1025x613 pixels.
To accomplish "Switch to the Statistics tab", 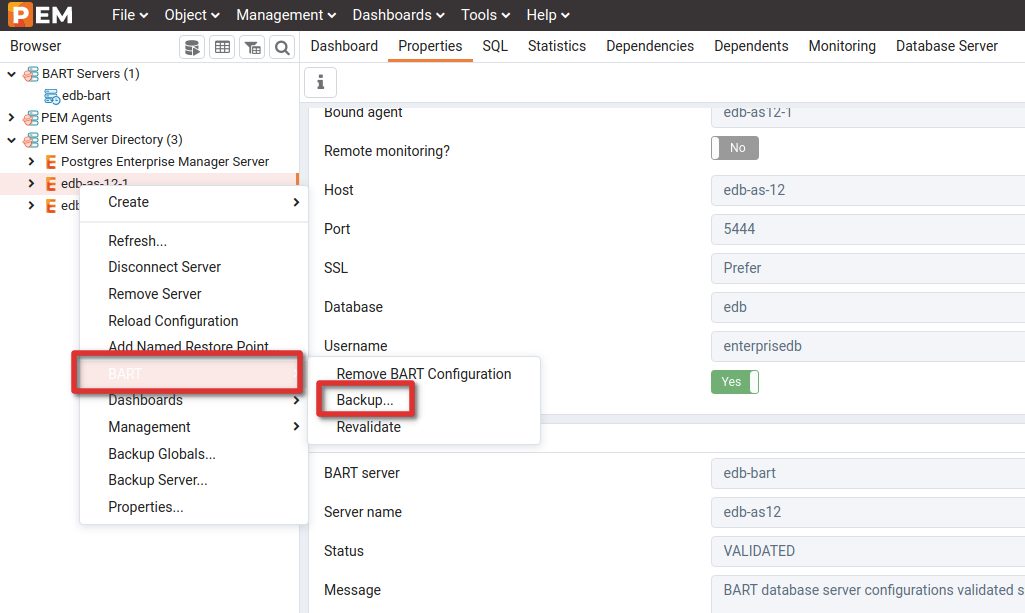I will click(557, 46).
